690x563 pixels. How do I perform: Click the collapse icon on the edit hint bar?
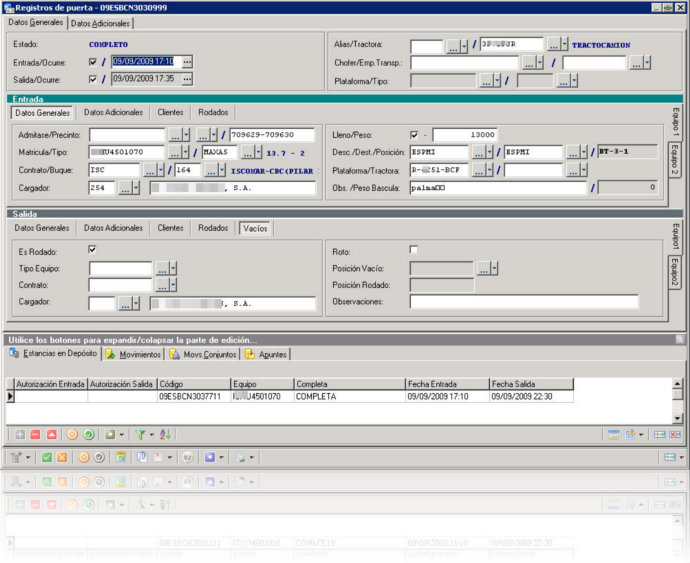[x=679, y=339]
